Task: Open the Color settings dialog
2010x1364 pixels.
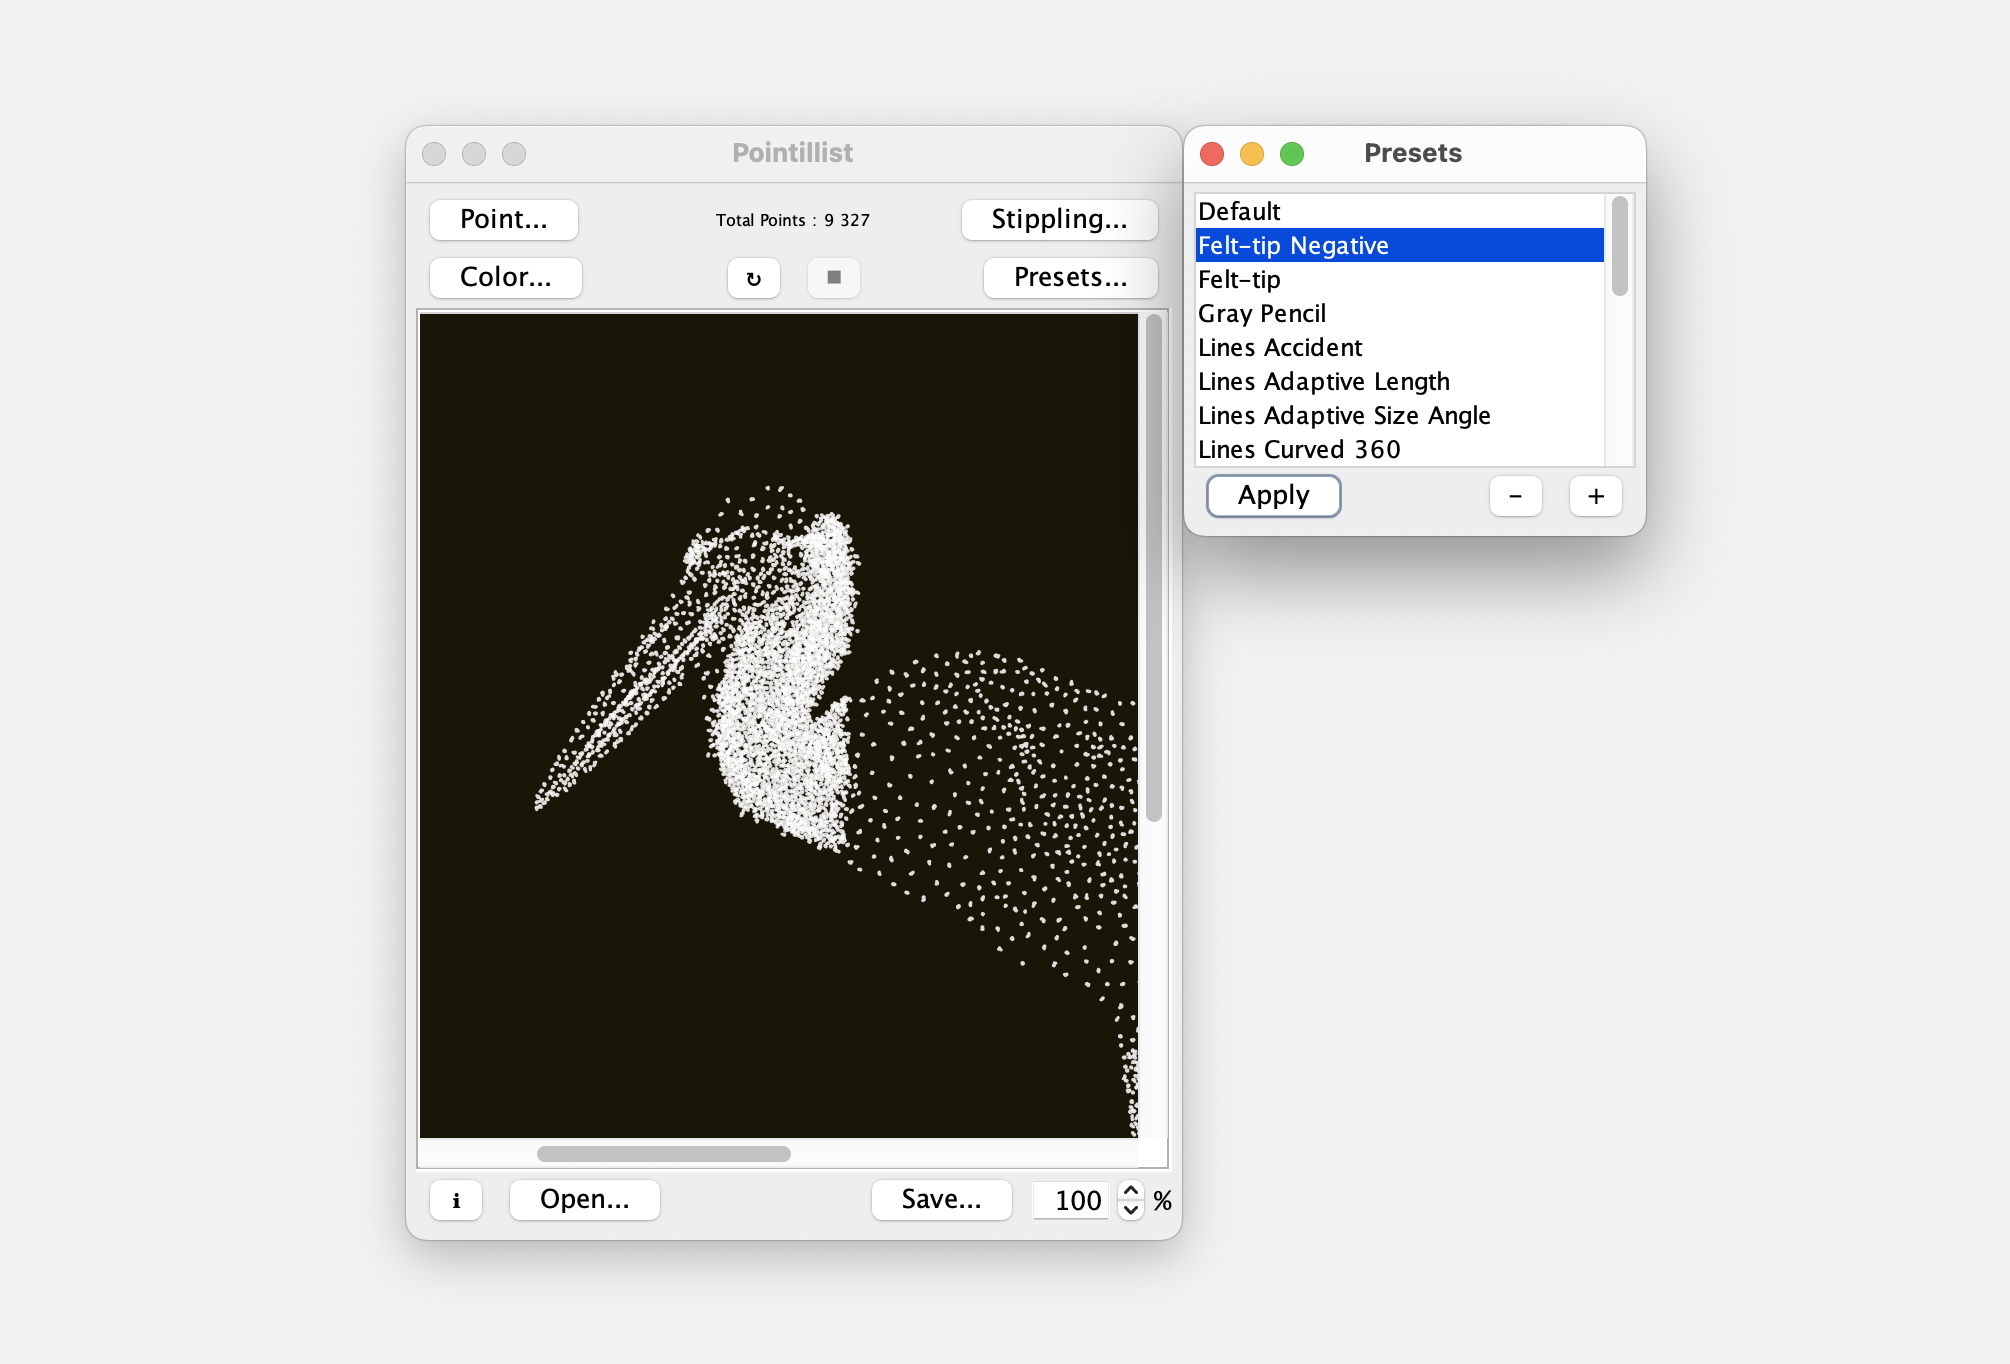Action: [x=505, y=278]
